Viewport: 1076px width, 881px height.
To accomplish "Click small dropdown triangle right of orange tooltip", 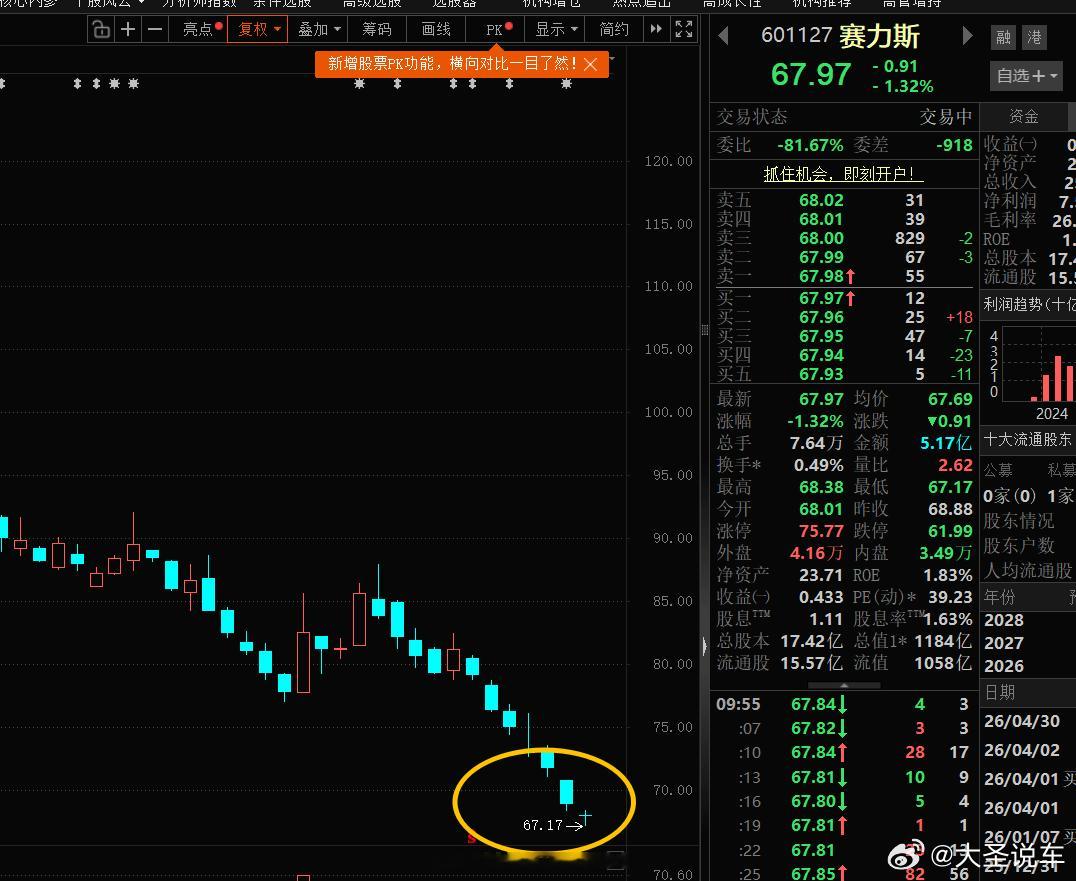I will pos(611,58).
